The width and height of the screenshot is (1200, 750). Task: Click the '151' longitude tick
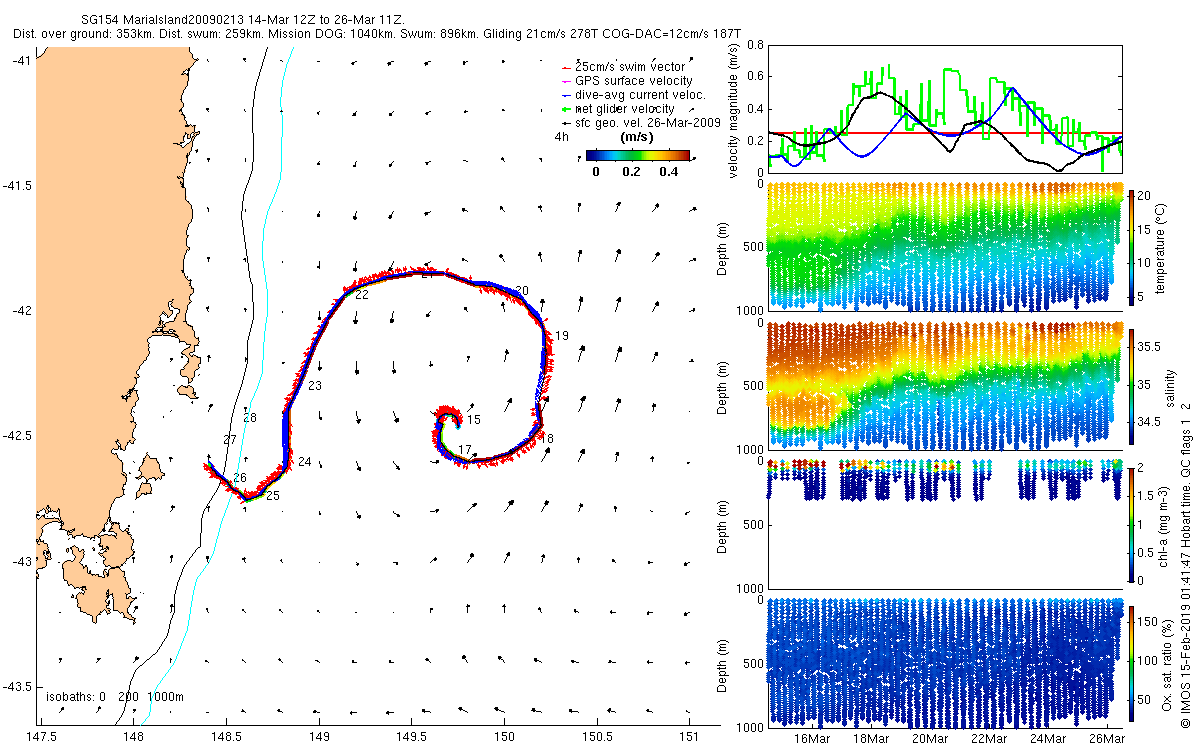point(691,736)
